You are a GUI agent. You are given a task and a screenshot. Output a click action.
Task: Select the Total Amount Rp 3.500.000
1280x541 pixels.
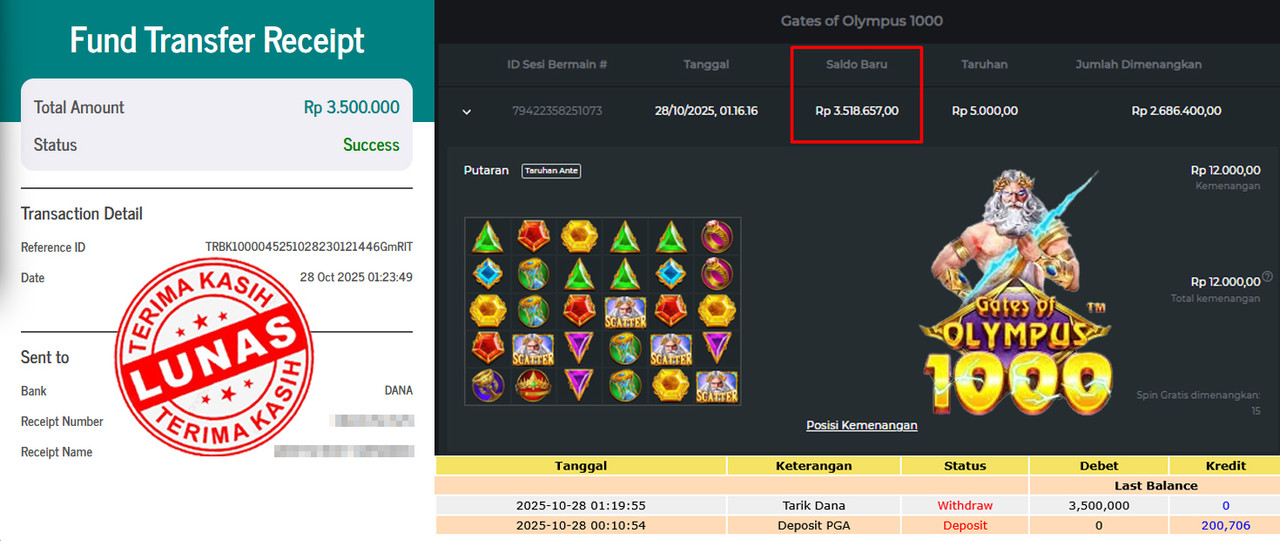(x=351, y=107)
